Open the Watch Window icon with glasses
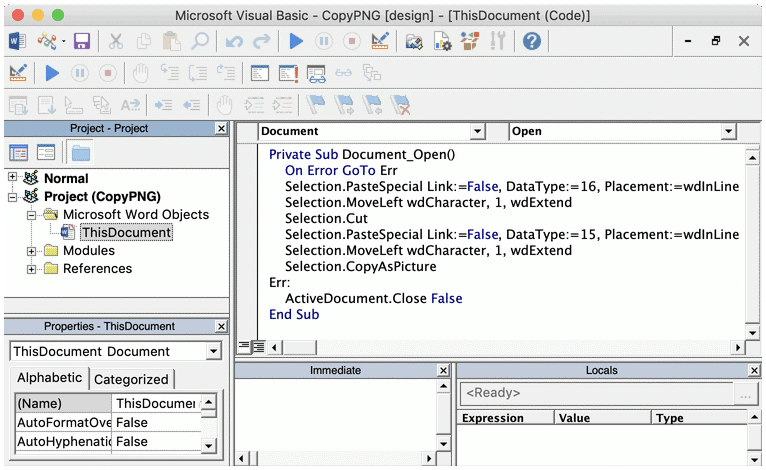766x470 pixels. point(317,74)
